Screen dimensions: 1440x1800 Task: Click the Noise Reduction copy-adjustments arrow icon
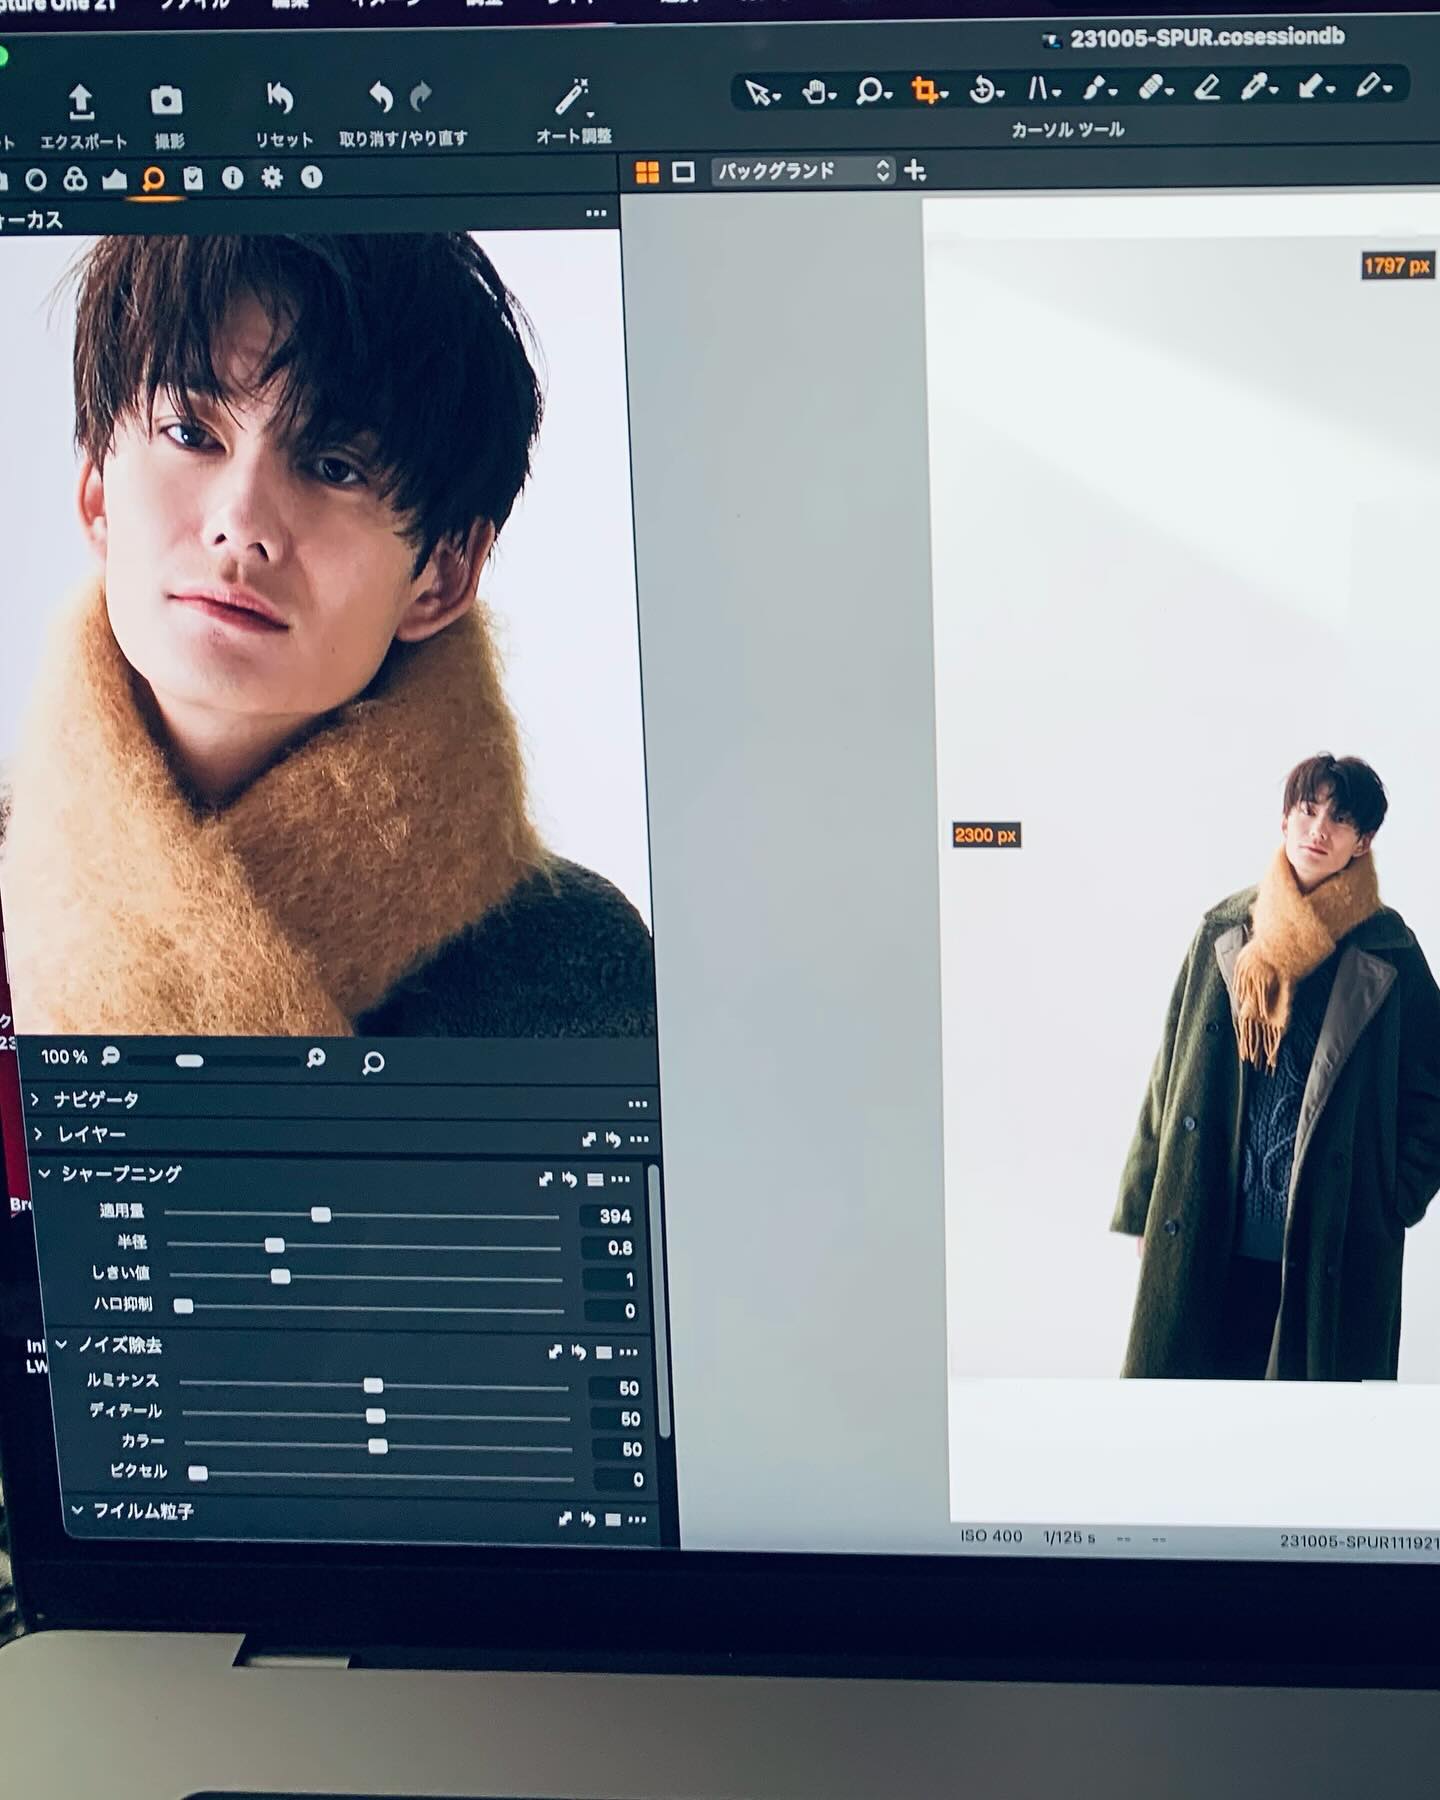click(556, 1352)
